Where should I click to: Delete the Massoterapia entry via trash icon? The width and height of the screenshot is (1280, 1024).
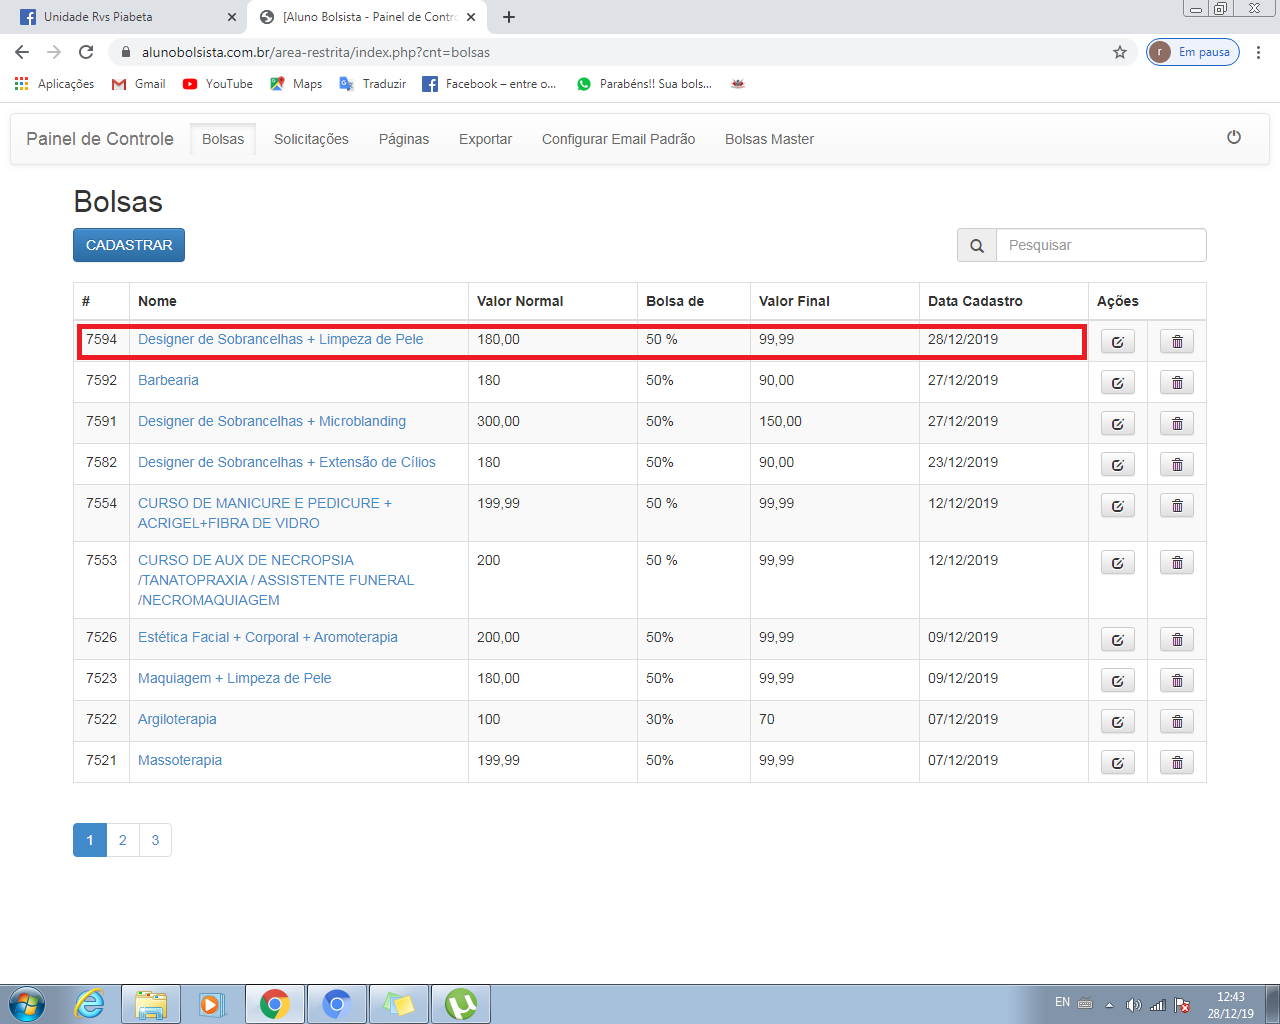point(1176,763)
